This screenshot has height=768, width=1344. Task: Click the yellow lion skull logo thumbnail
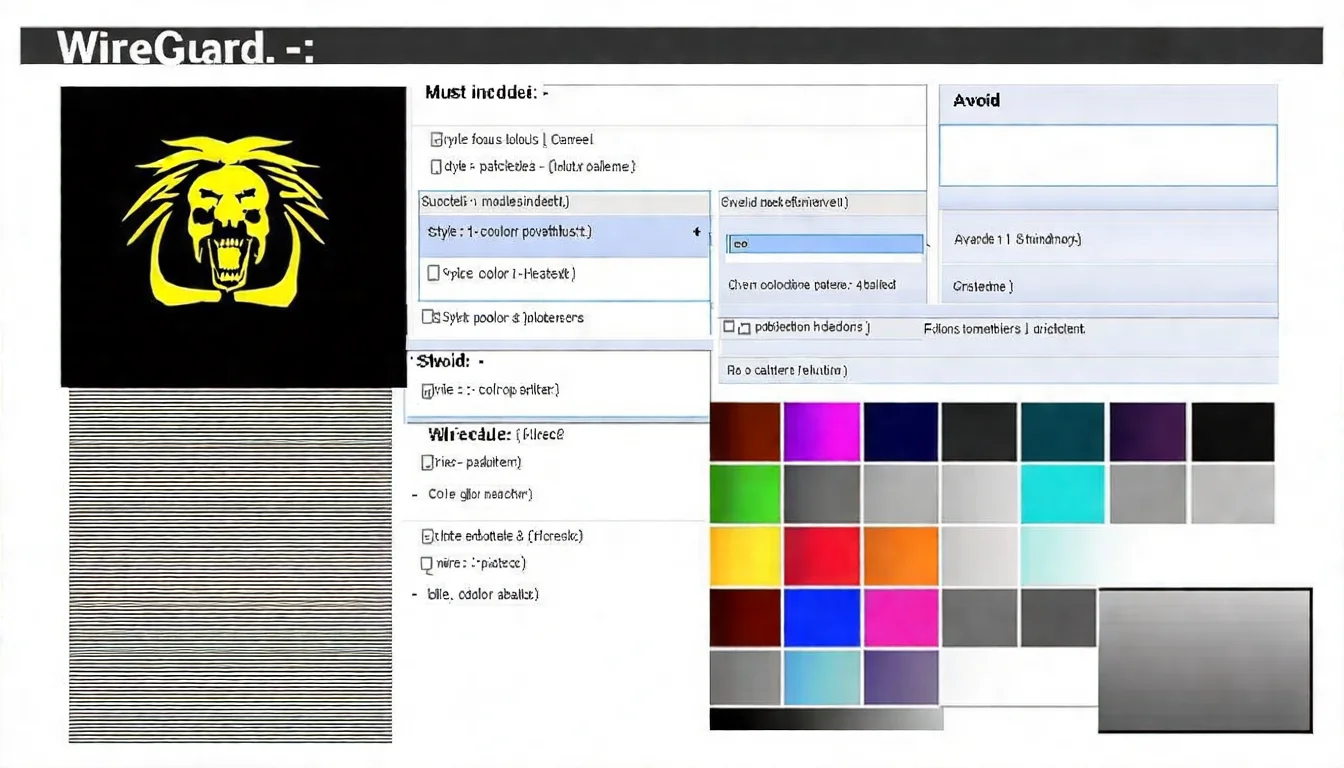tap(233, 236)
